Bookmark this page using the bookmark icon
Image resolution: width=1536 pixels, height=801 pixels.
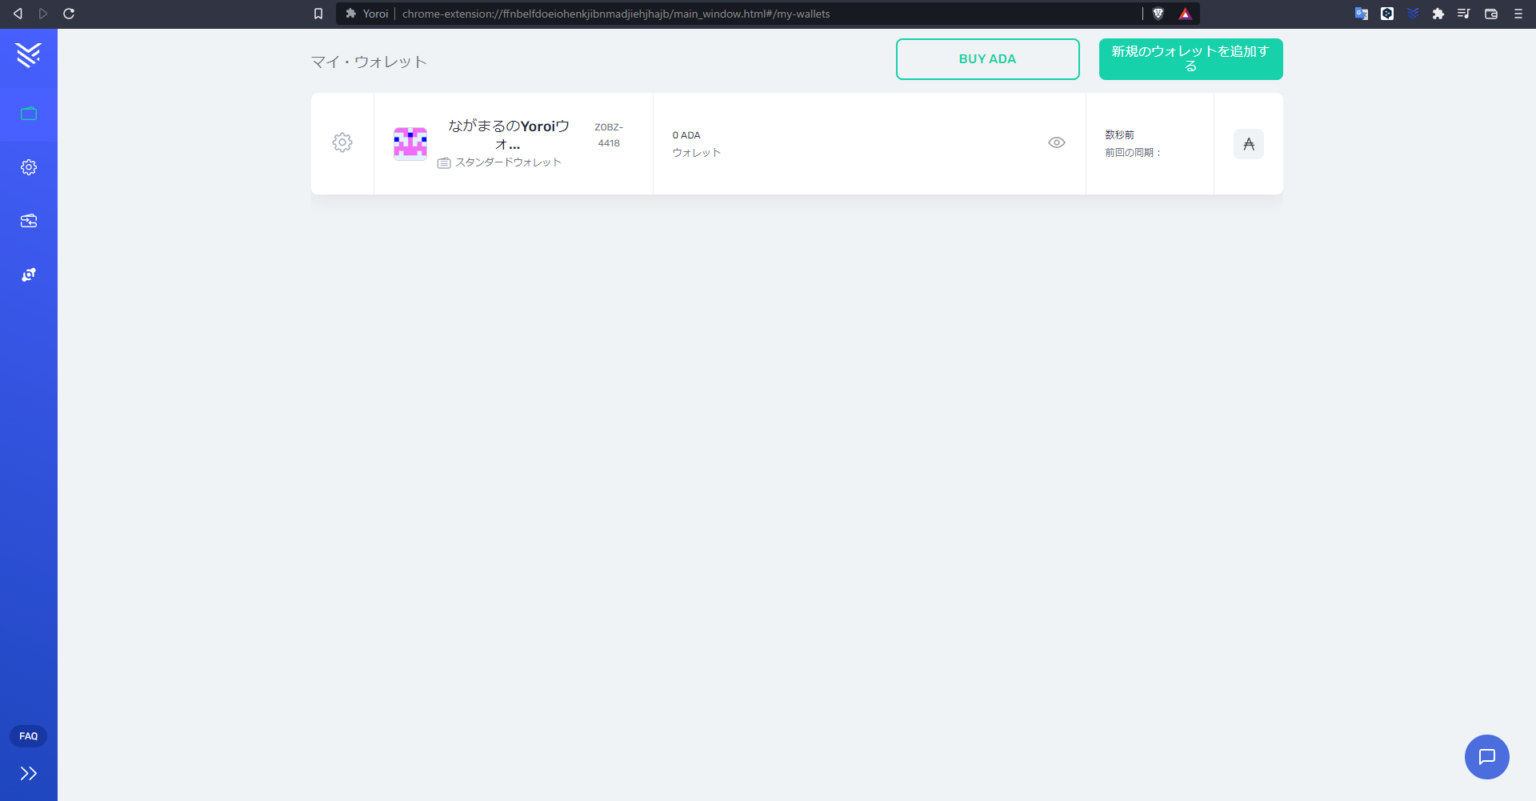coord(318,14)
